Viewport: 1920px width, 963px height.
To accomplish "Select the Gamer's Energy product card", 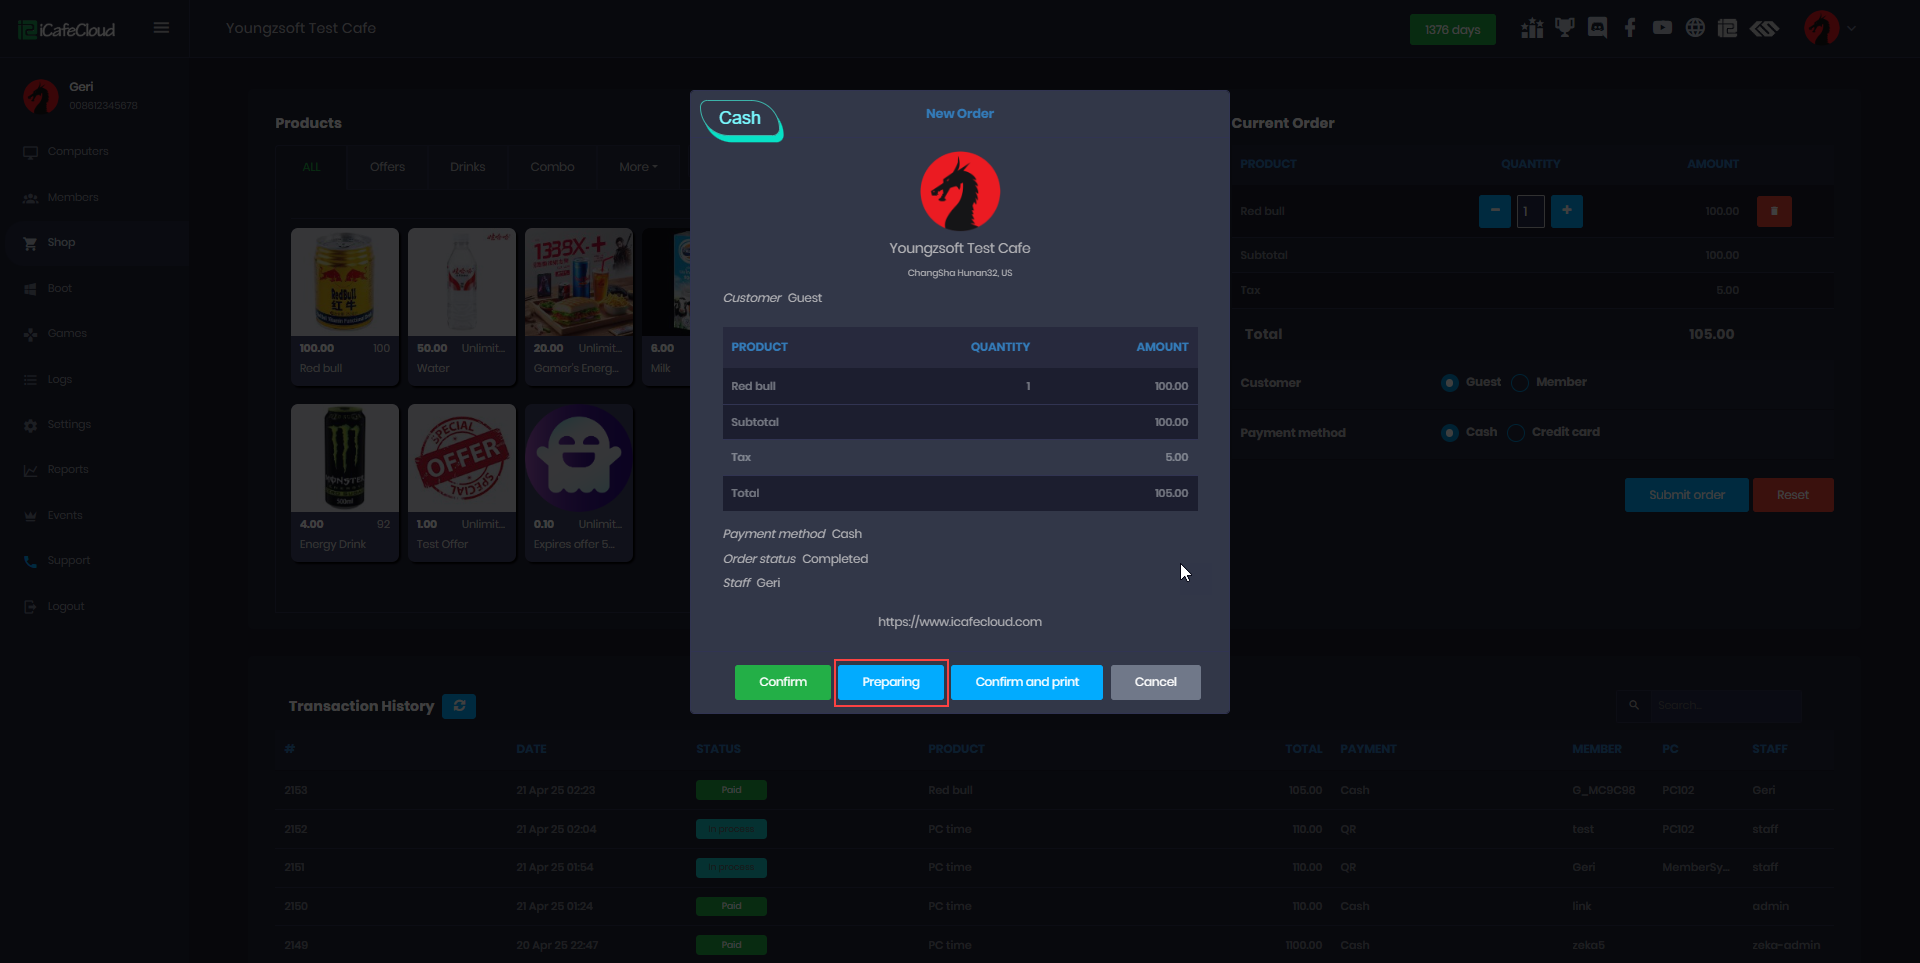I will (x=579, y=306).
